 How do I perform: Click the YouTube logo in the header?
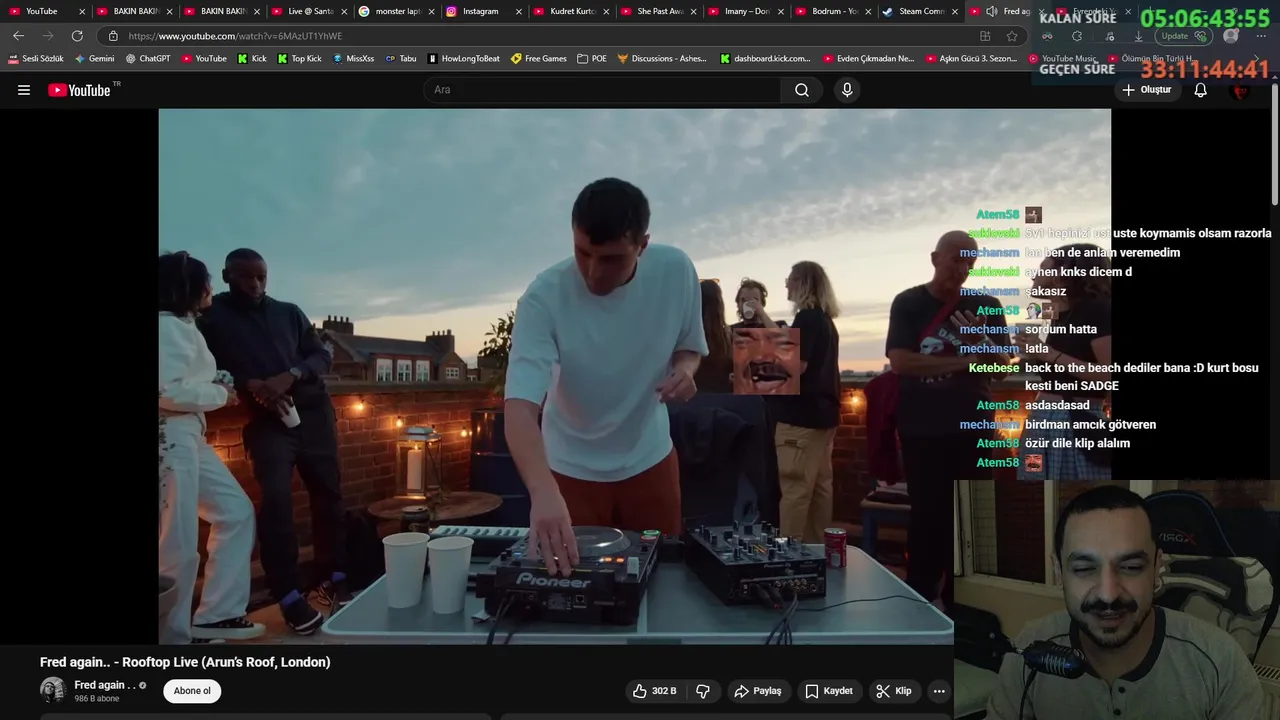79,90
